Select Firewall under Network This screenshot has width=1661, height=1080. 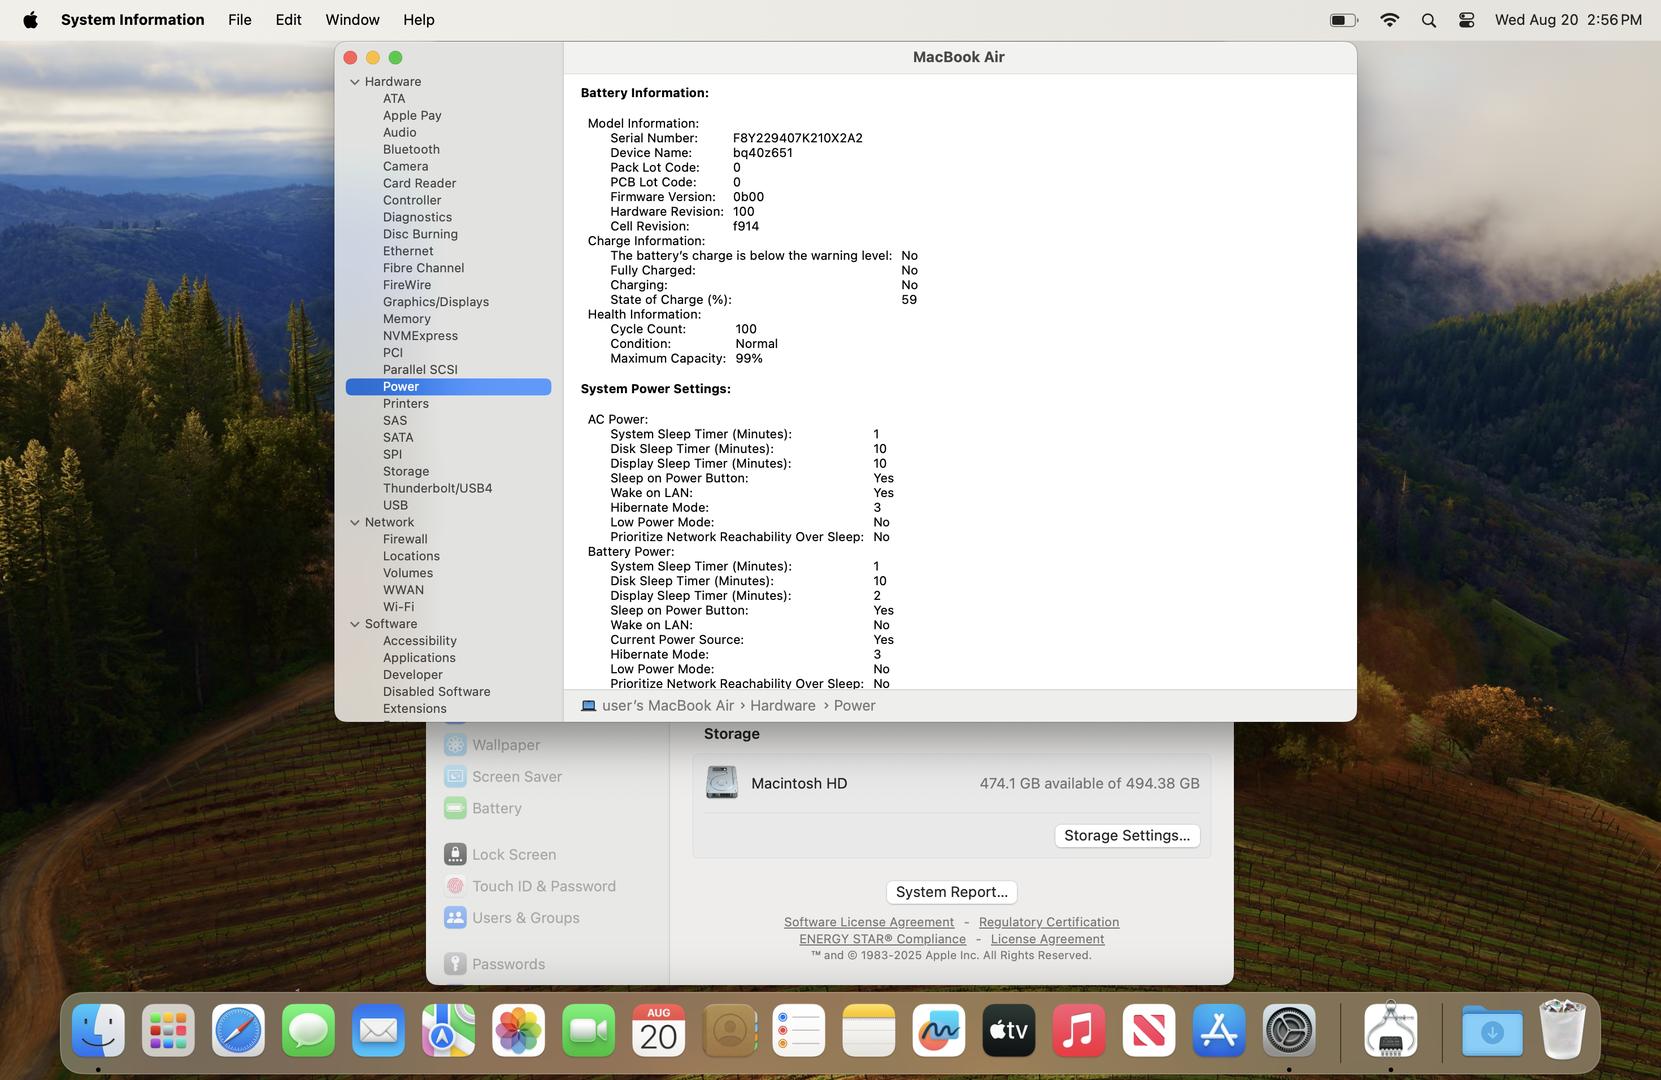[x=405, y=539]
